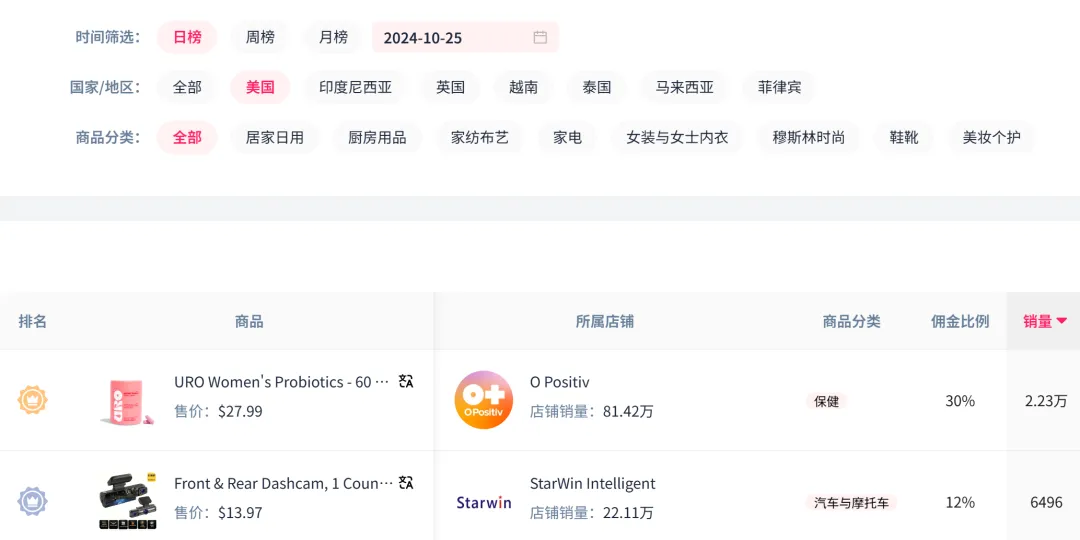Click the 保健 category tag
1080x540 pixels.
click(827, 401)
